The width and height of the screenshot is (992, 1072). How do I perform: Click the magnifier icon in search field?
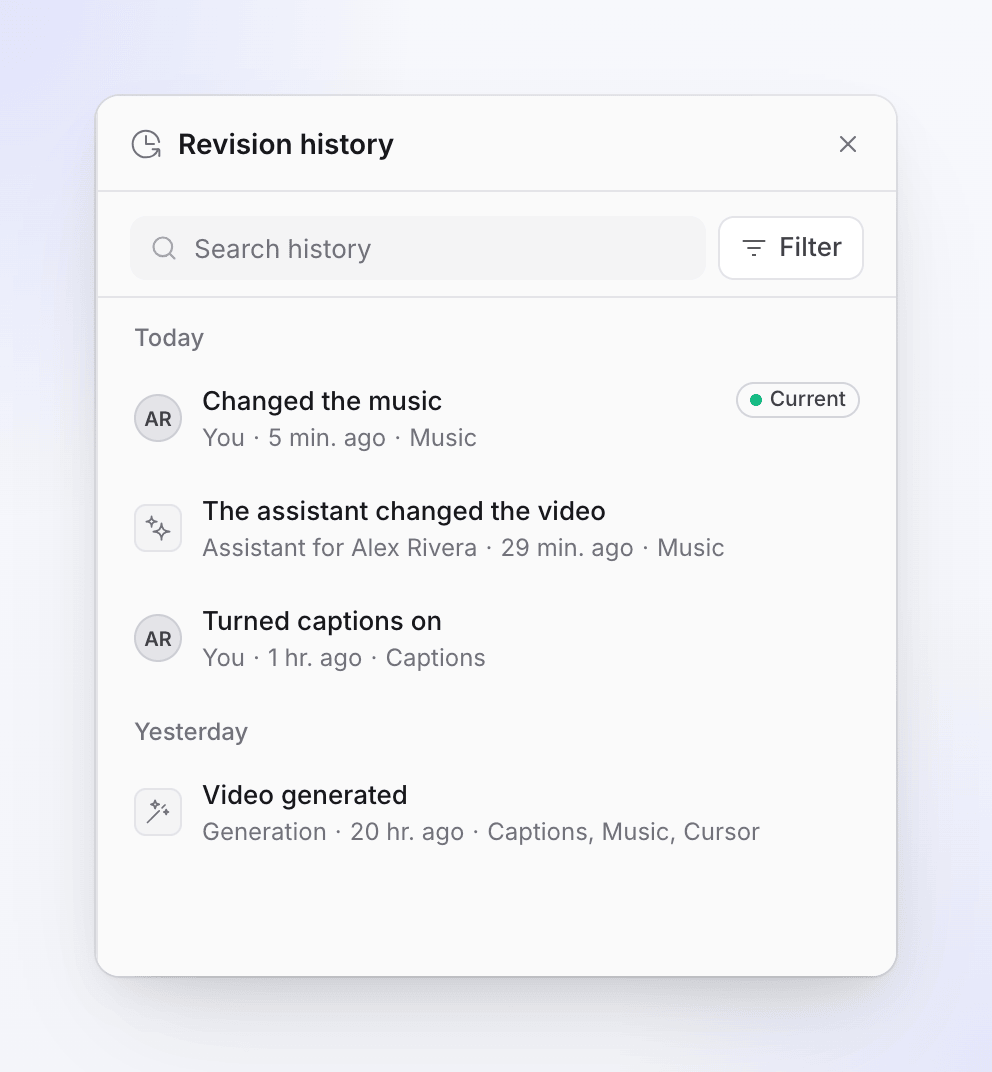[164, 248]
